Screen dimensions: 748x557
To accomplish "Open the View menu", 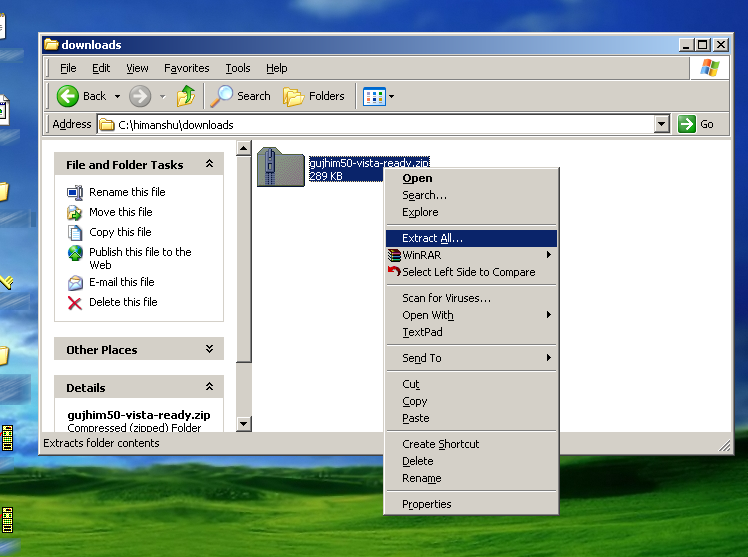I will click(137, 68).
